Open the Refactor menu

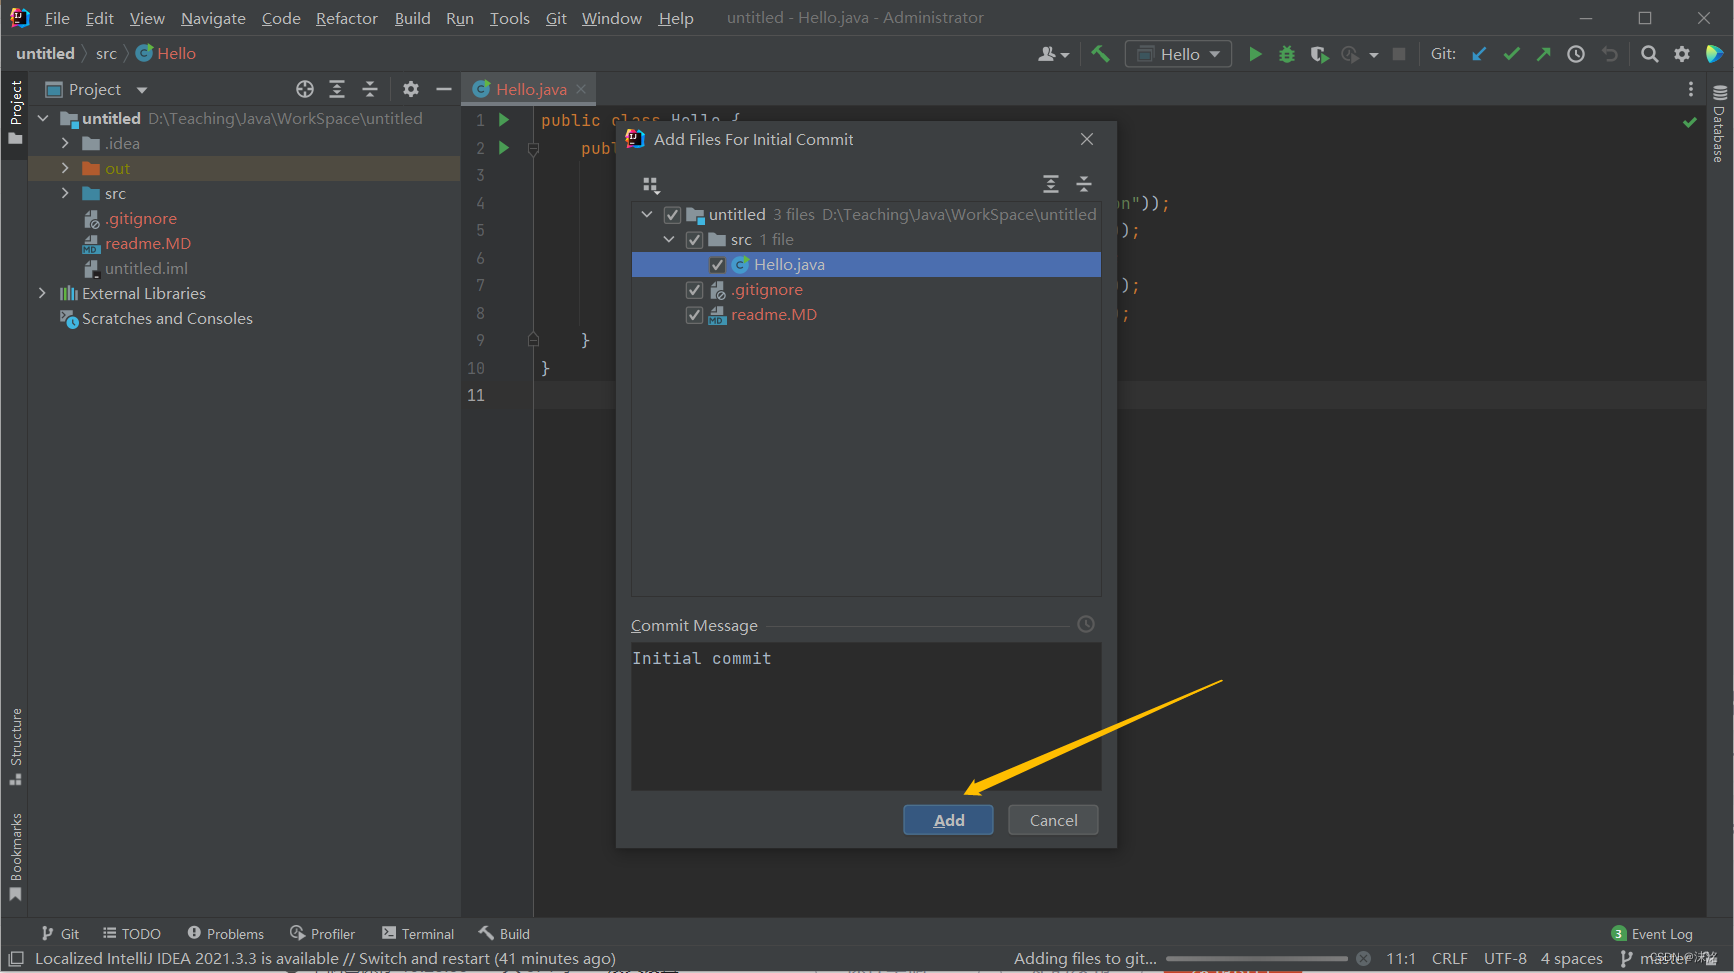click(x=347, y=18)
